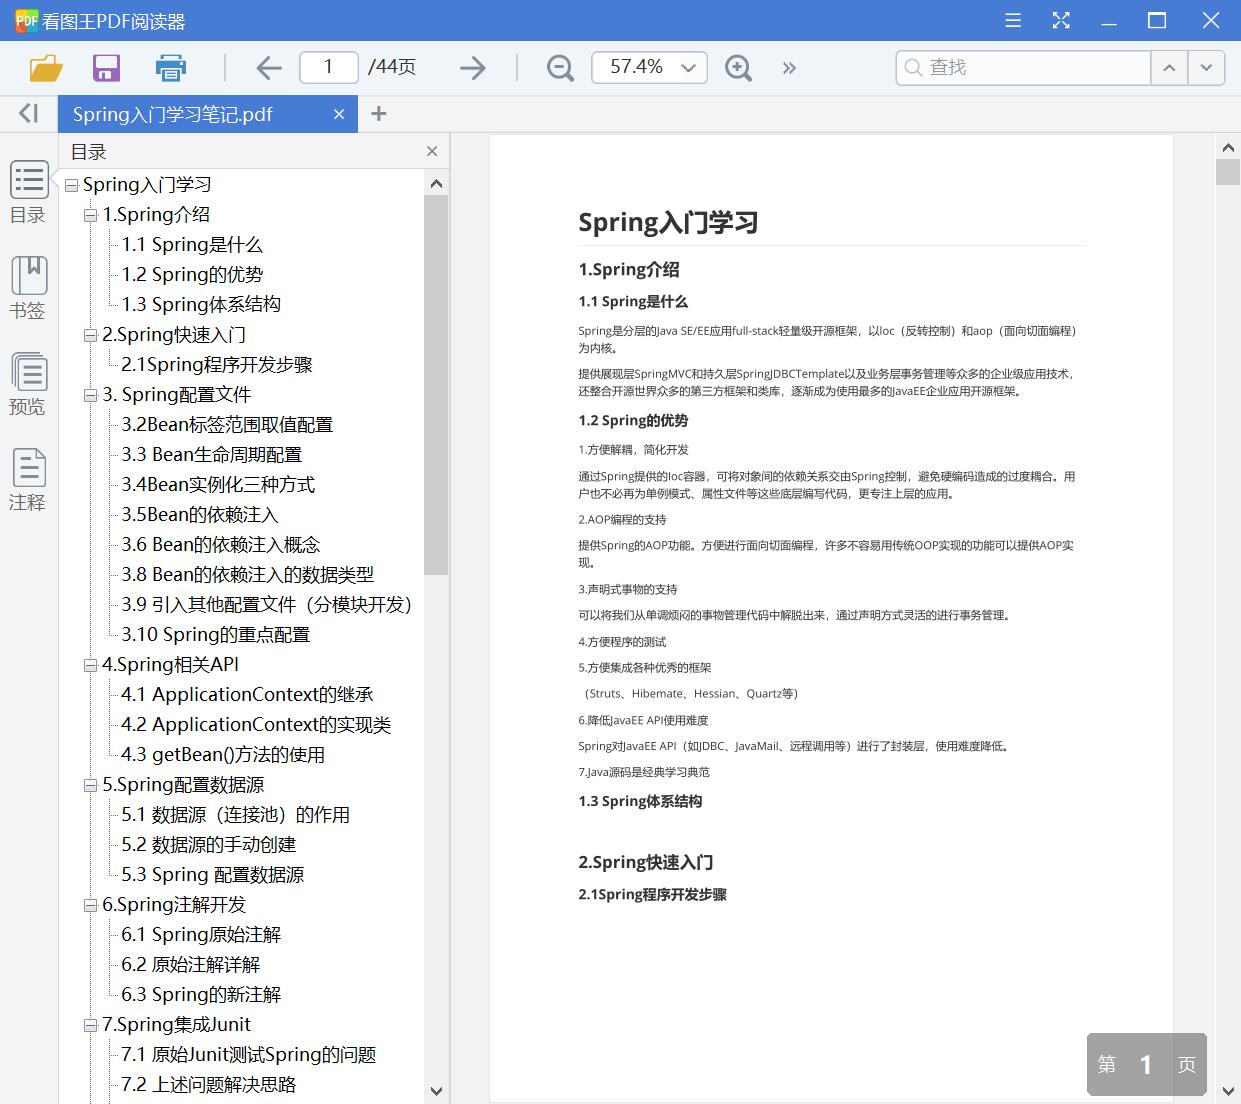Click outline panel scrollbar down arrow
This screenshot has width=1241, height=1104.
[x=436, y=1091]
